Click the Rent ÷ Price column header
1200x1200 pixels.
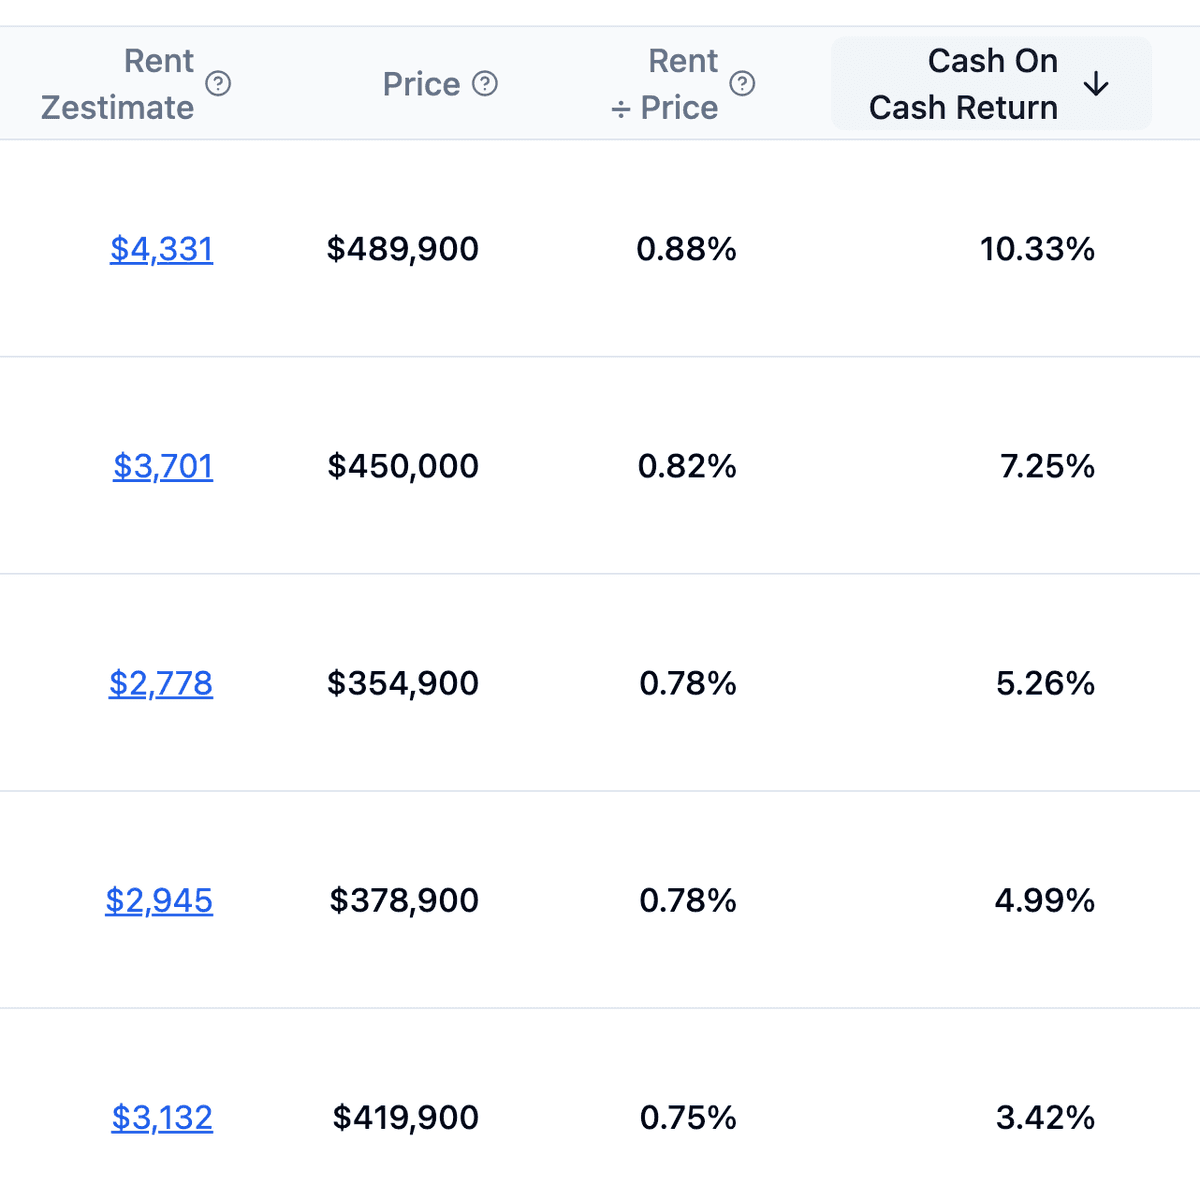click(665, 84)
